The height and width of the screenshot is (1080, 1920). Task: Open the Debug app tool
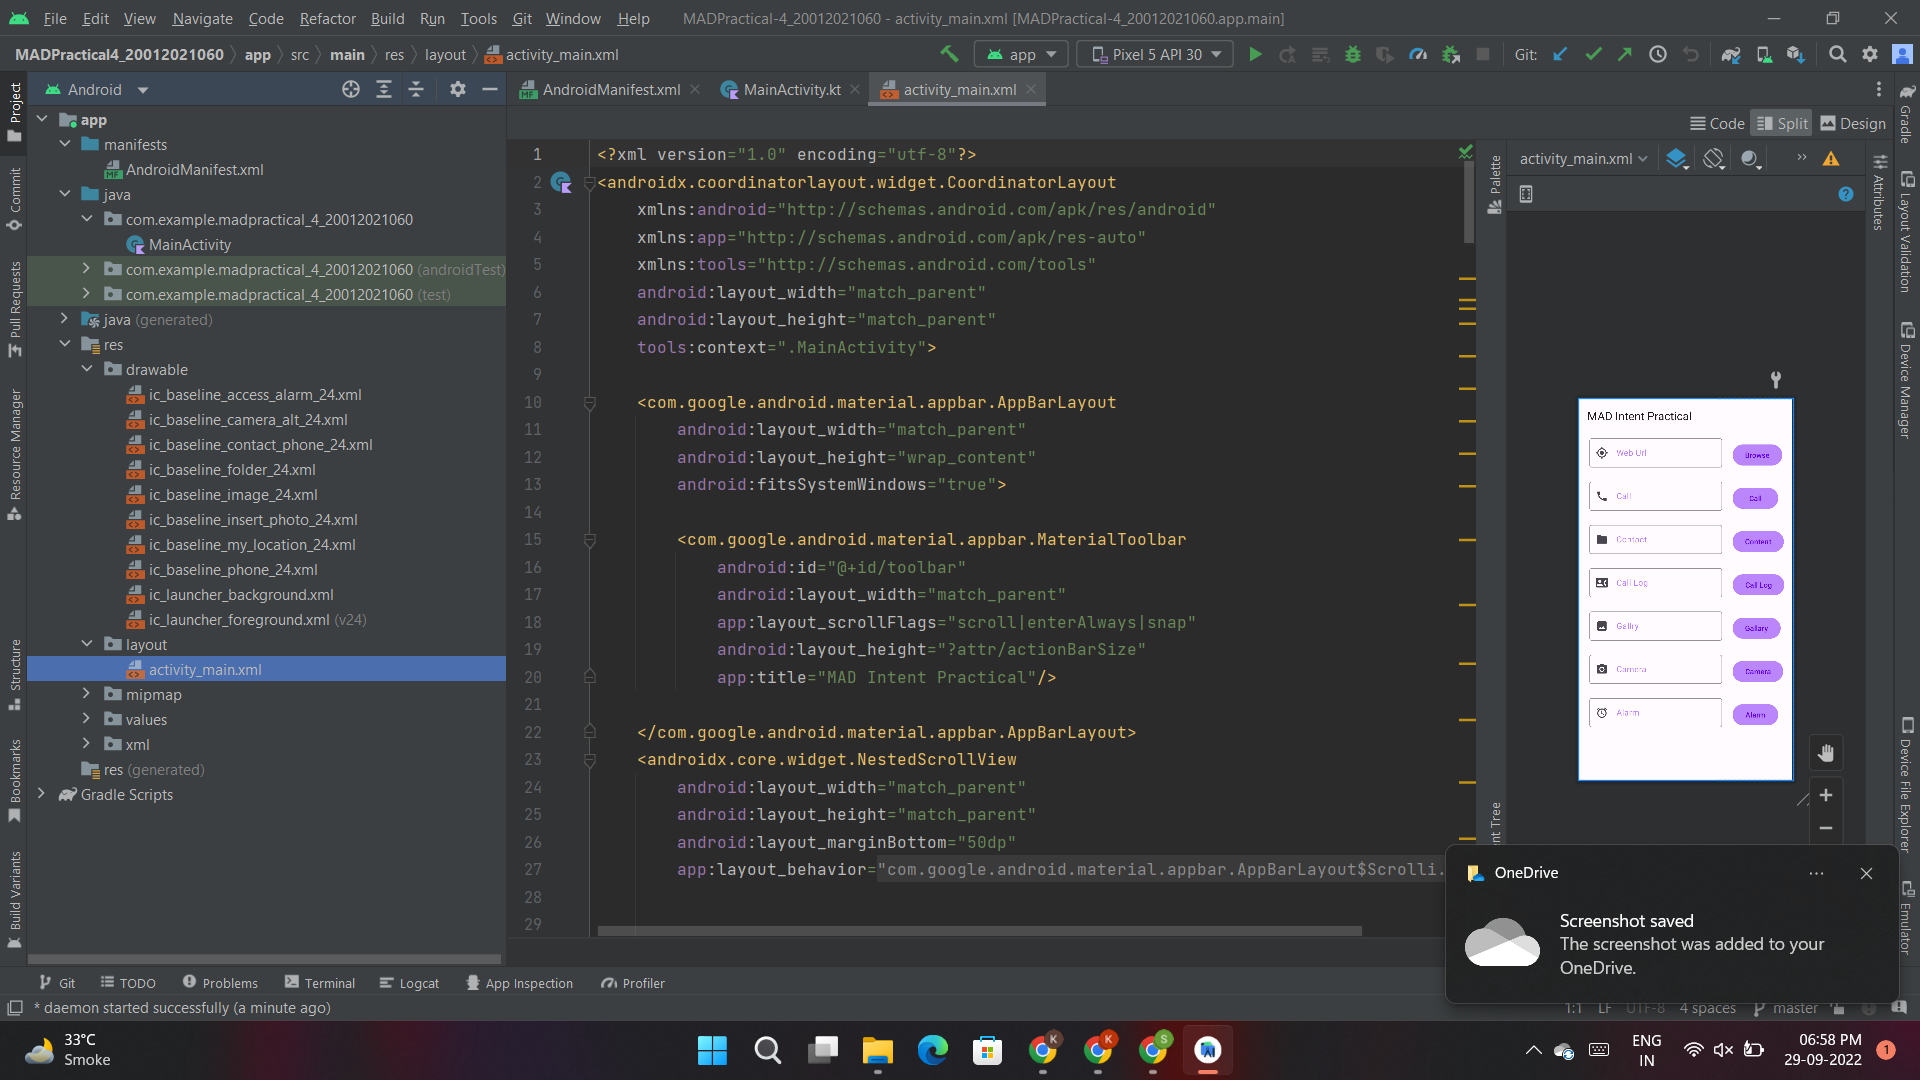click(x=1353, y=54)
